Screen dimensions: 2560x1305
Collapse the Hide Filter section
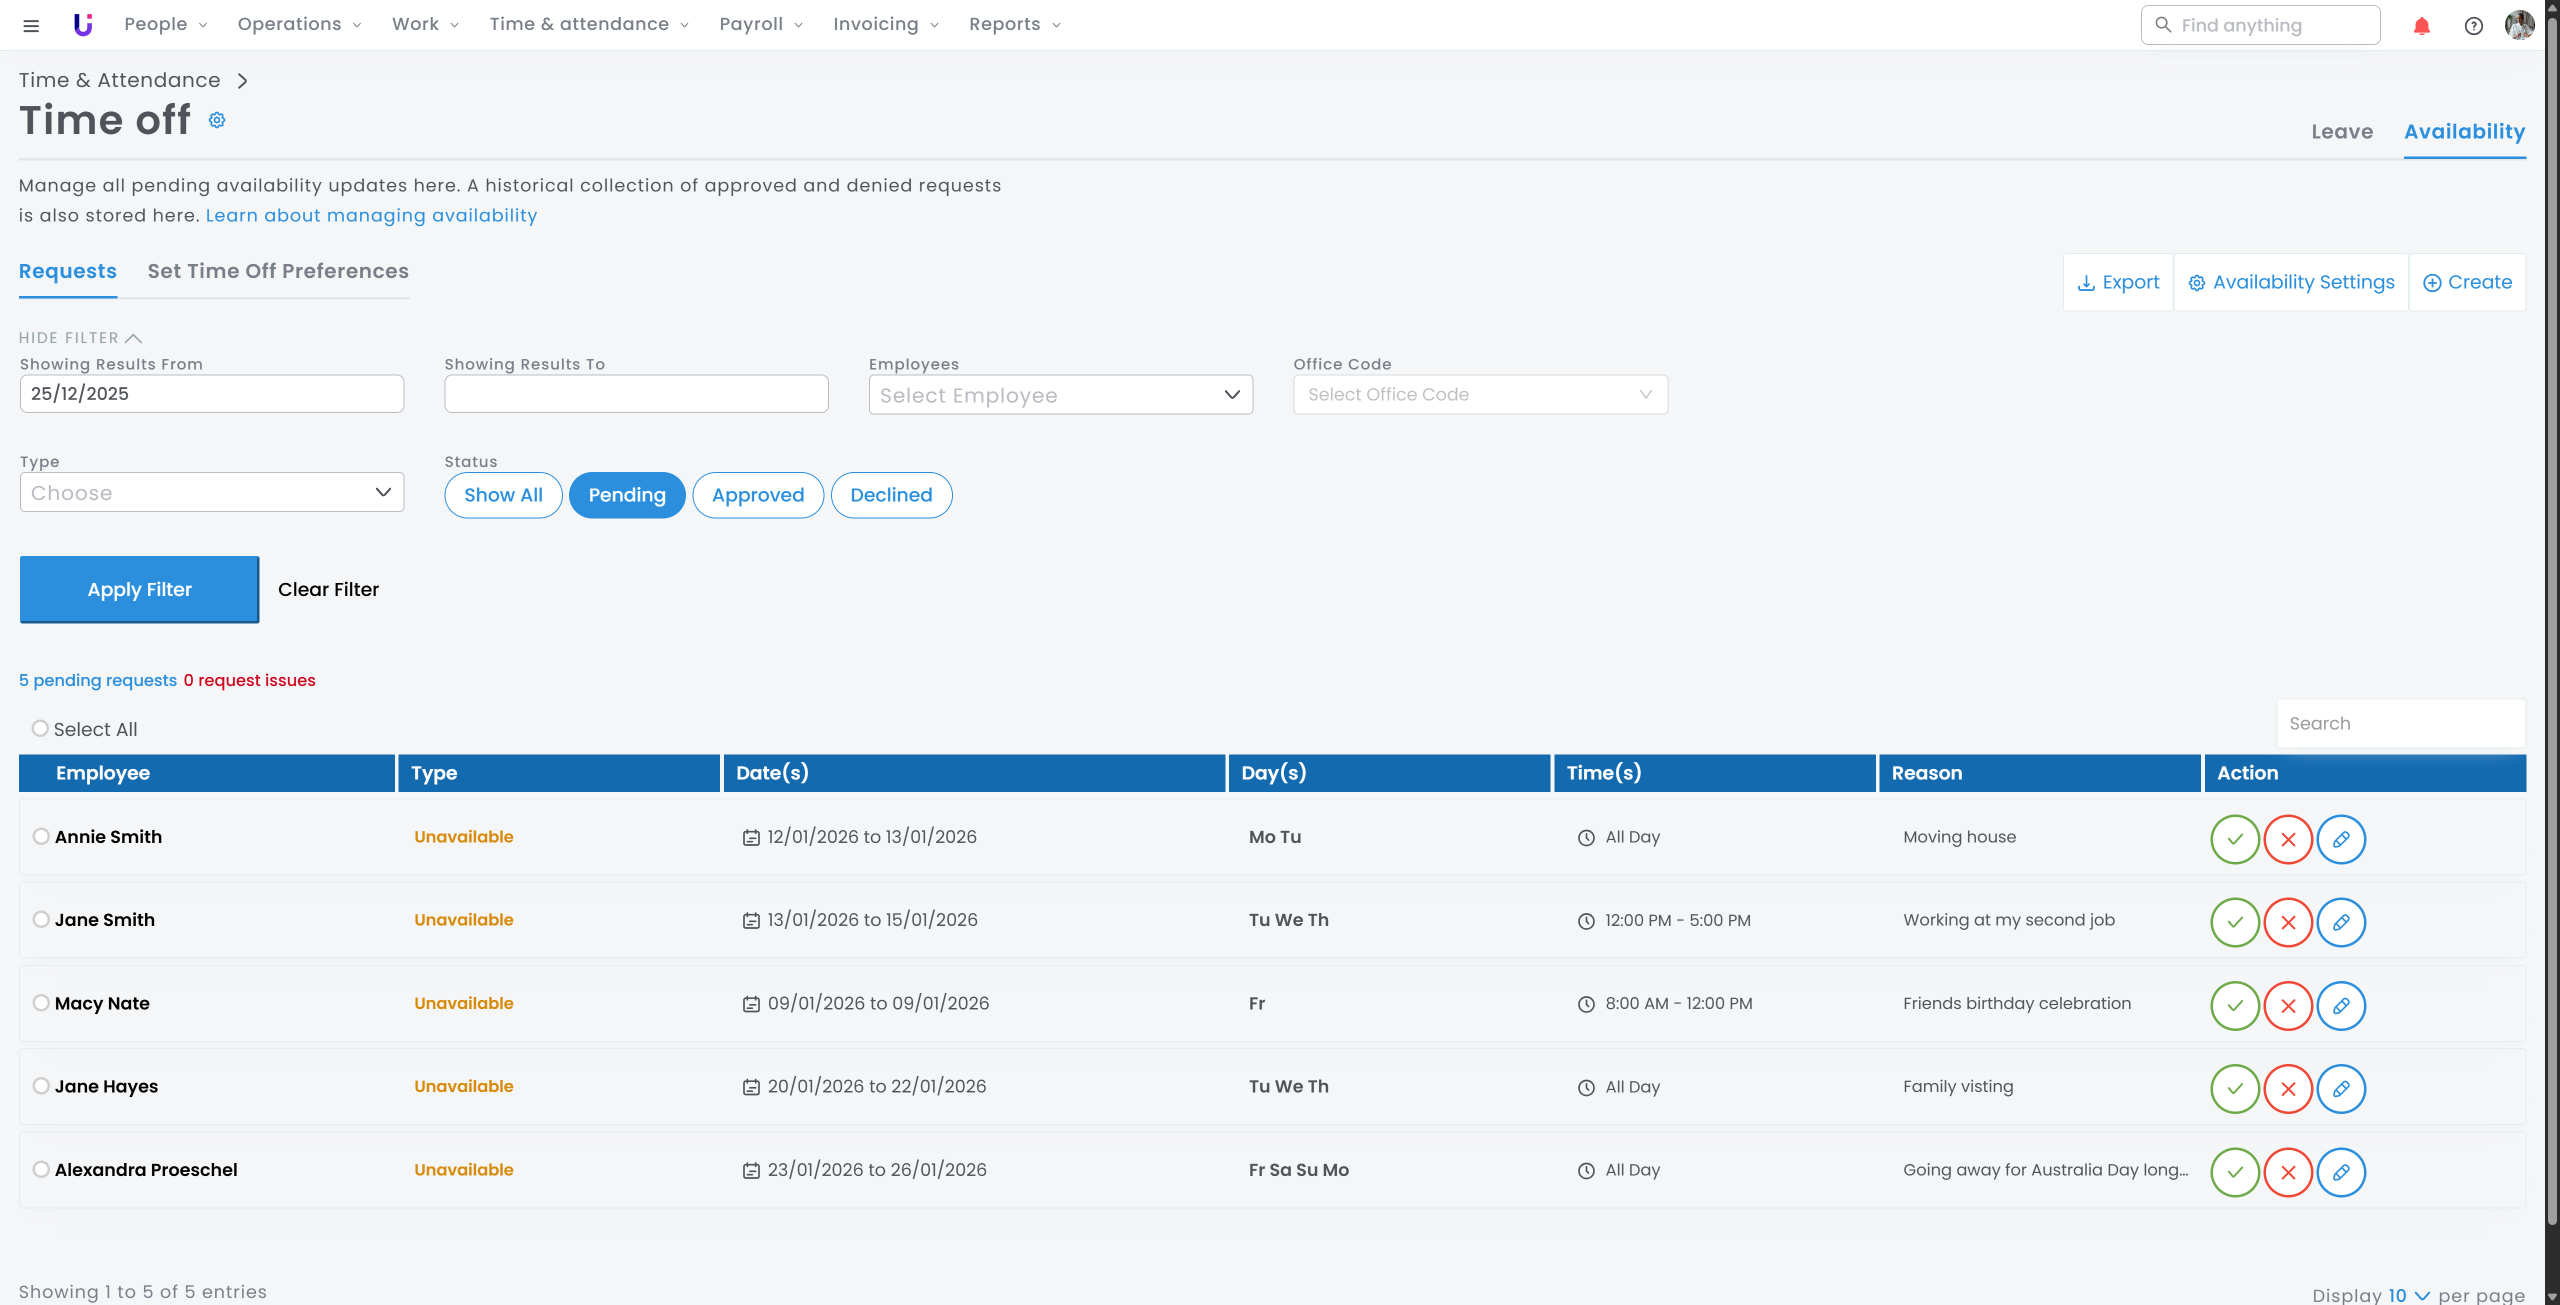(x=80, y=338)
